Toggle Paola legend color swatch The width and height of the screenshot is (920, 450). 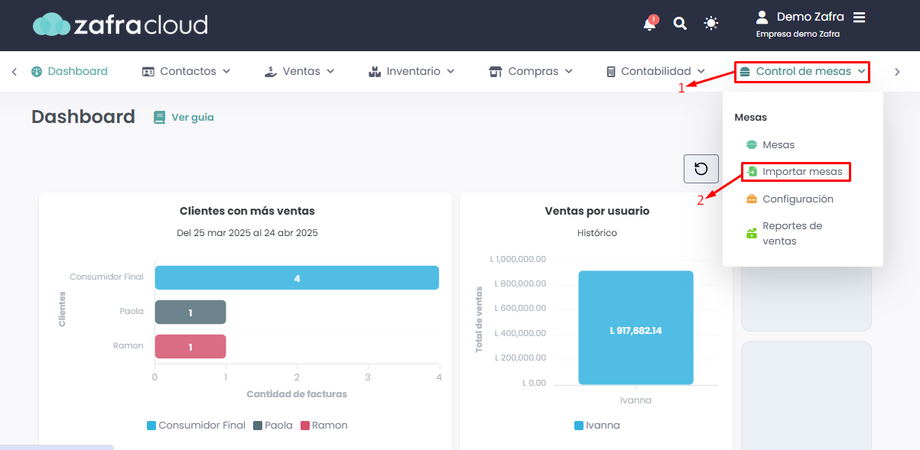(x=258, y=425)
